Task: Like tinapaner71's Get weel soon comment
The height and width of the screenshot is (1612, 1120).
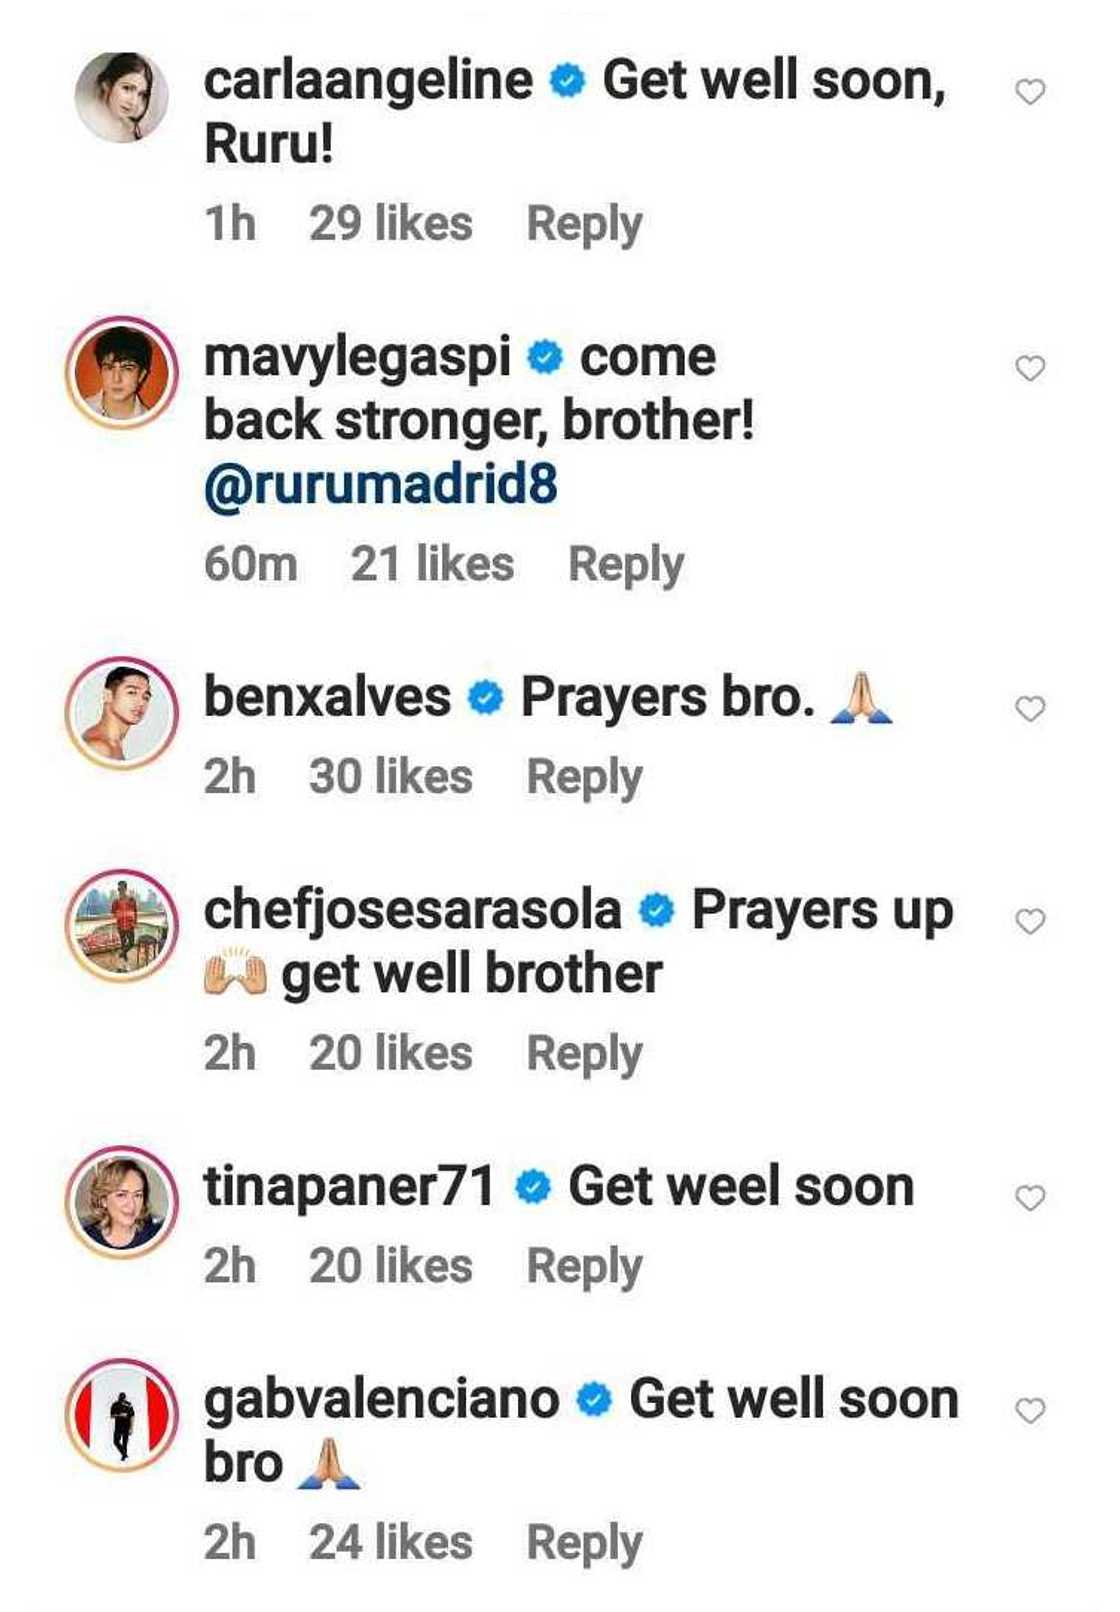Action: (1030, 1198)
